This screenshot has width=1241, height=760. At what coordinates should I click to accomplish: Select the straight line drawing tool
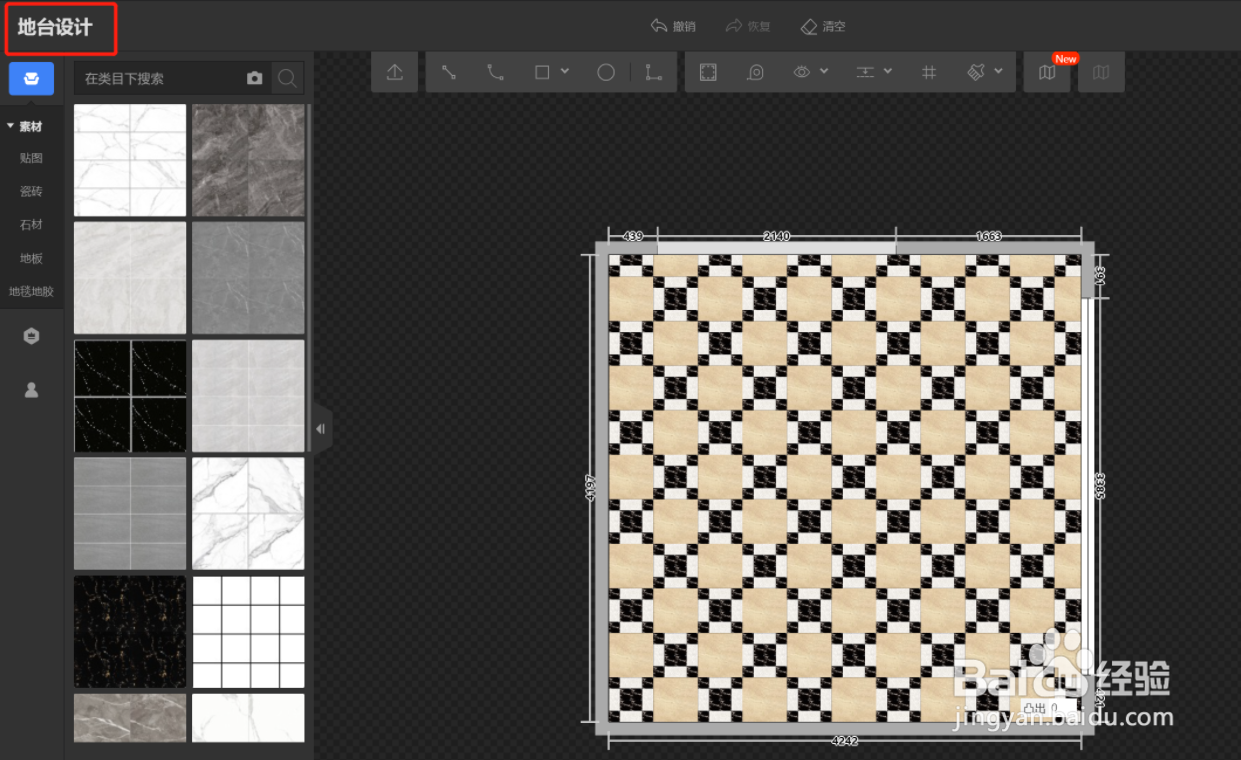449,72
